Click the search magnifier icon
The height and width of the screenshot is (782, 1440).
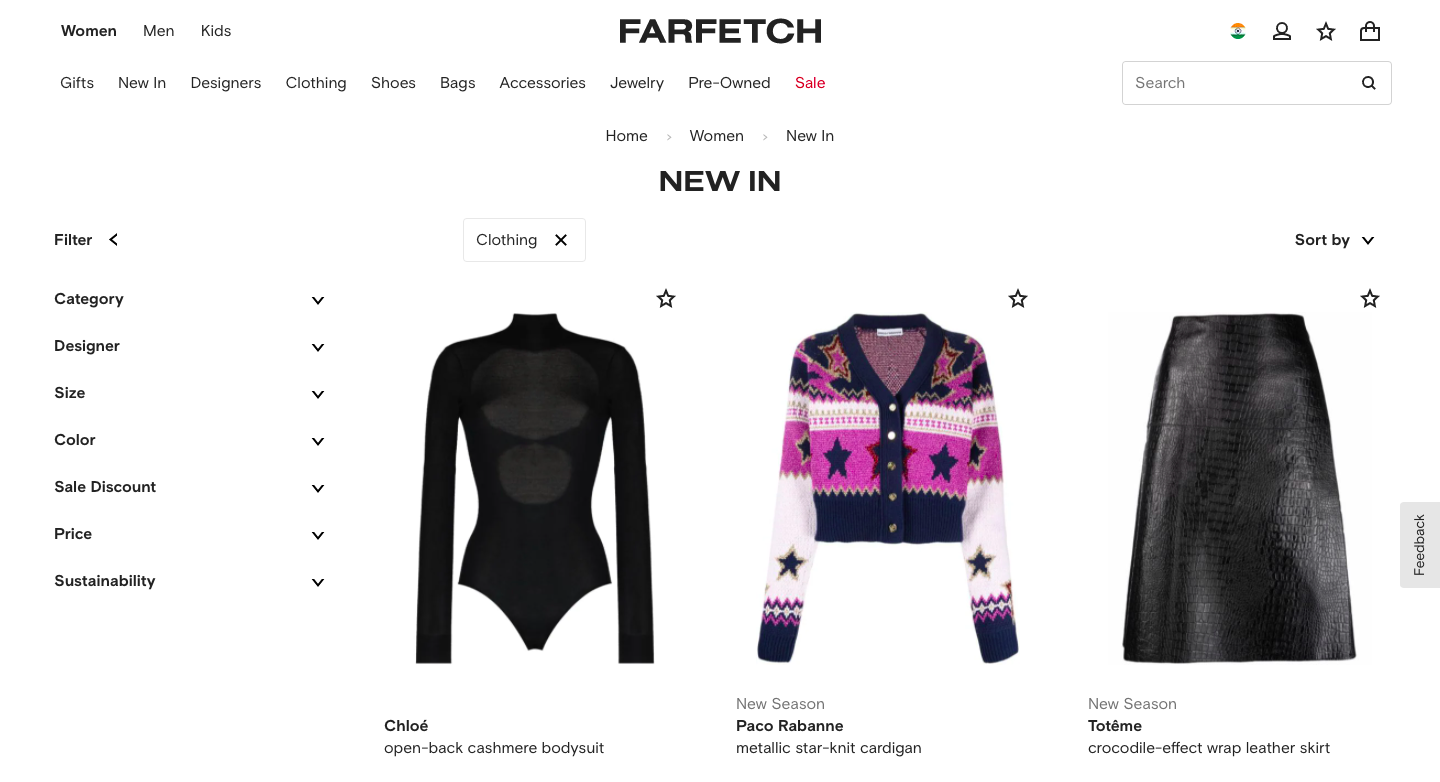[x=1369, y=83]
